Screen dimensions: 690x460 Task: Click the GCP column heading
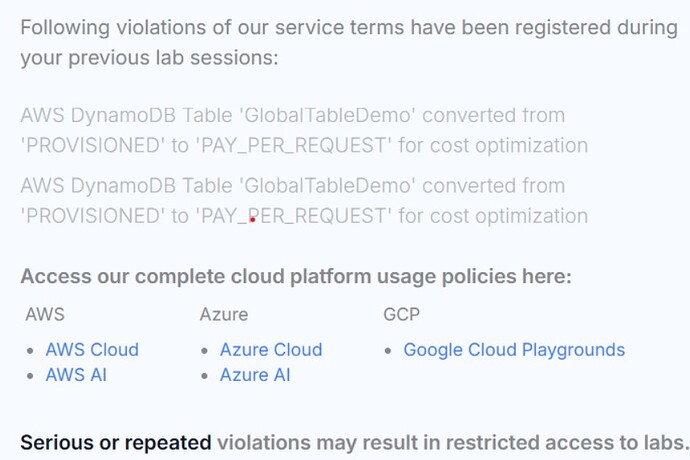point(402,314)
